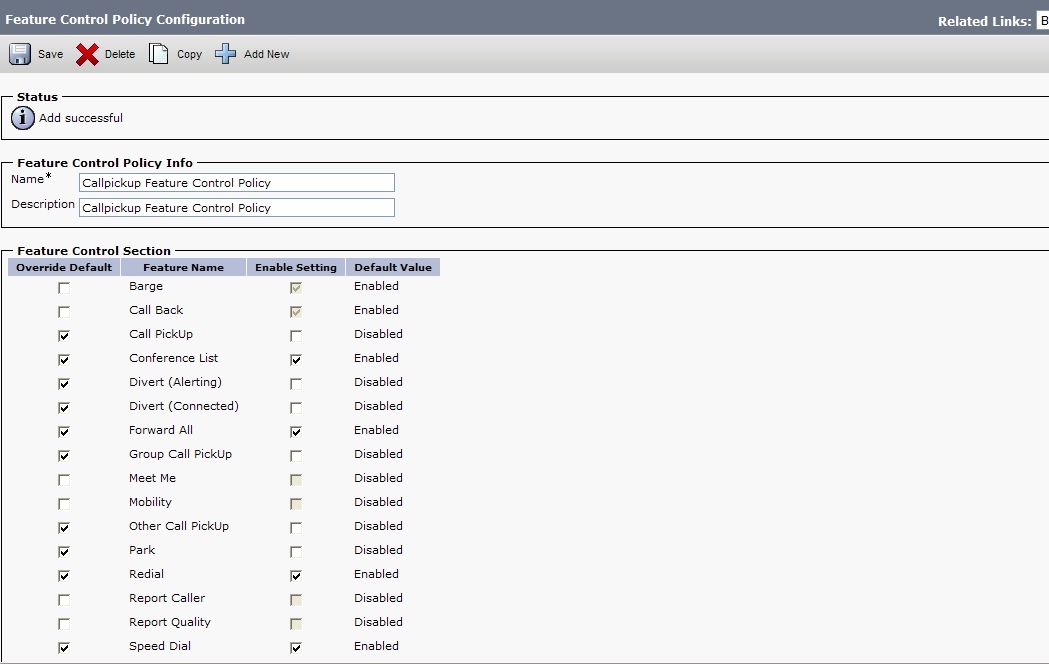Check Override Default for Mobility
Image resolution: width=1049 pixels, height=664 pixels.
tap(64, 504)
